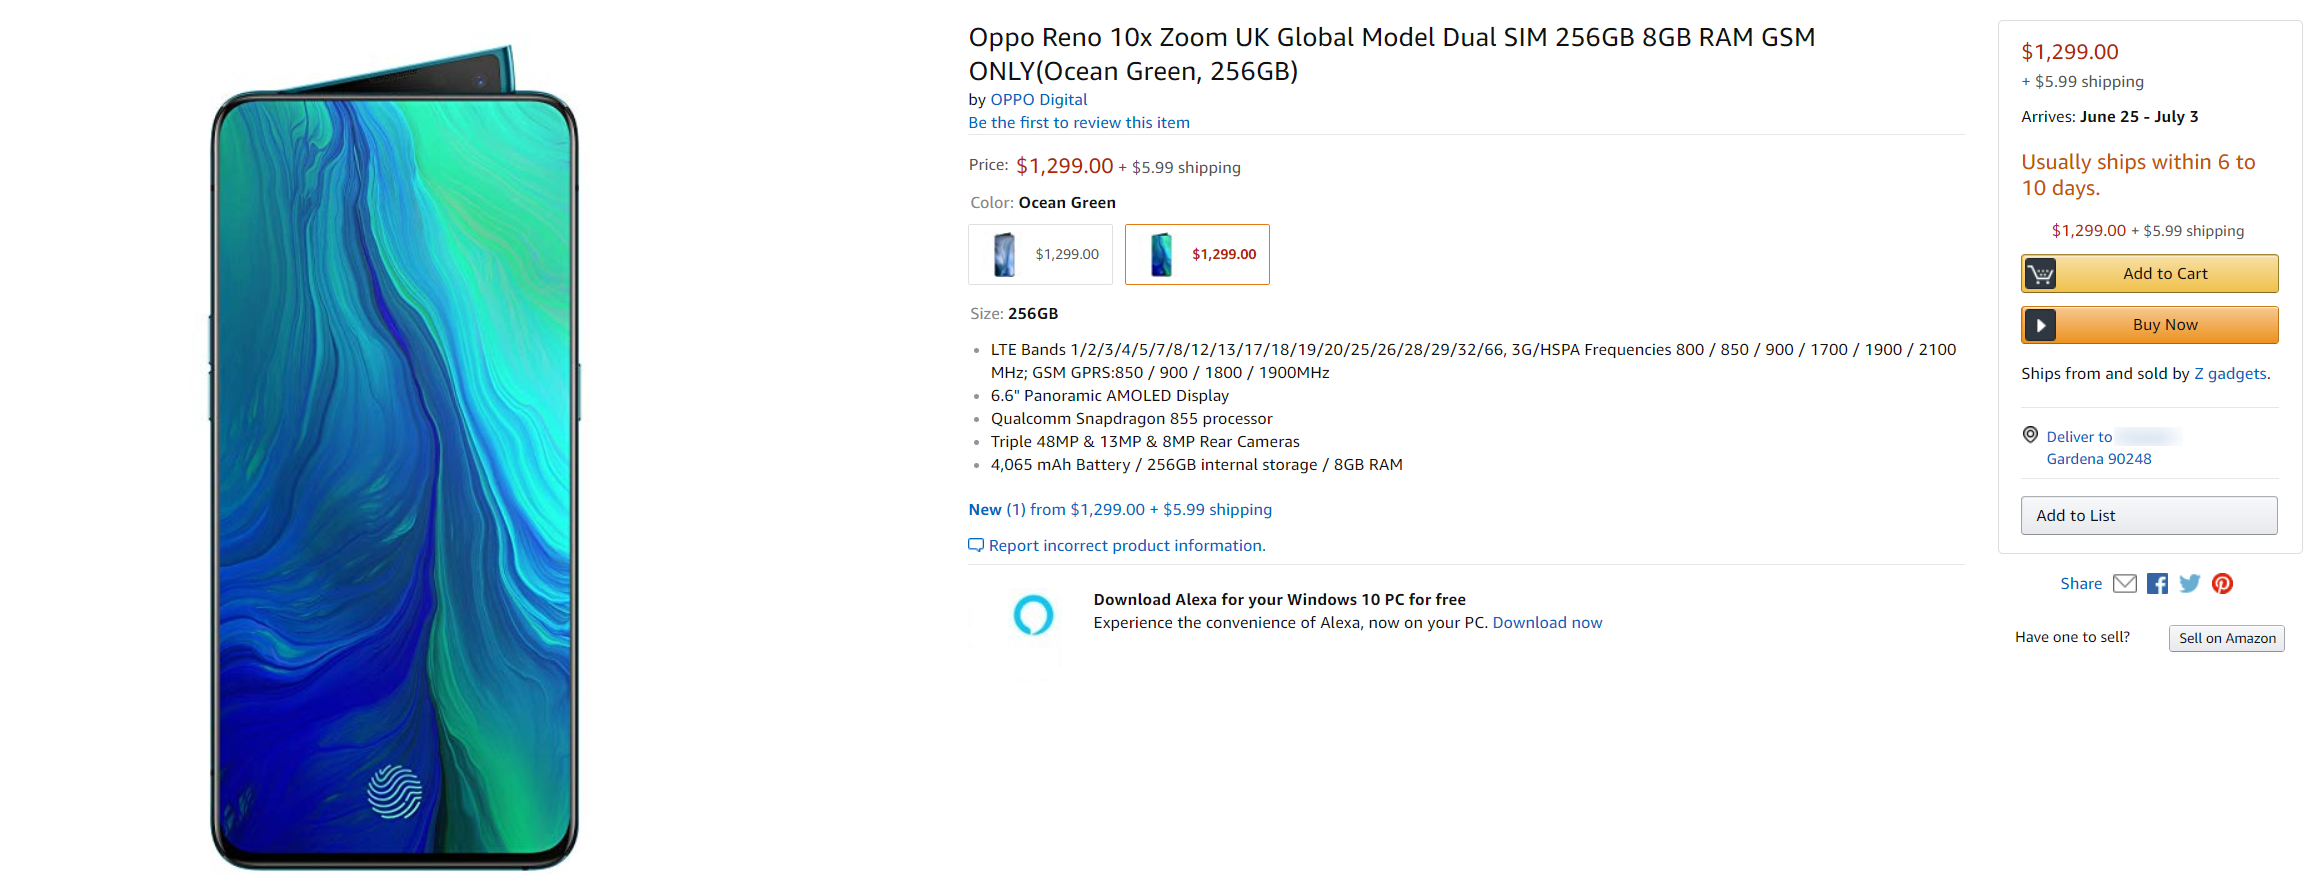2309x878 pixels.
Task: Open the OPPO Digital brand link
Action: coord(1038,99)
